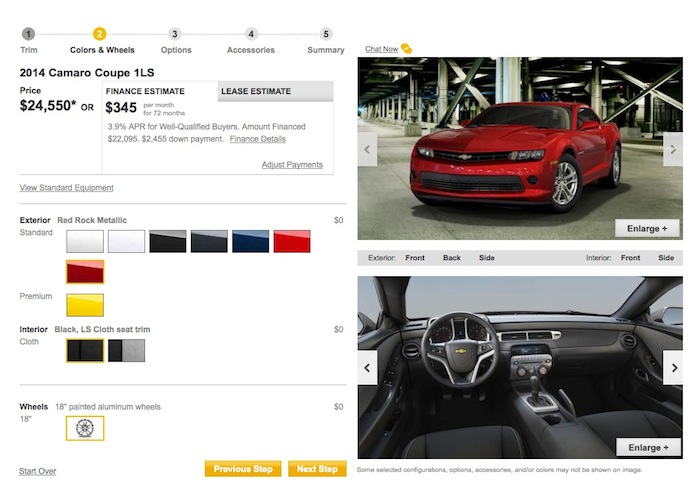Select the black exterior color swatch

click(168, 241)
